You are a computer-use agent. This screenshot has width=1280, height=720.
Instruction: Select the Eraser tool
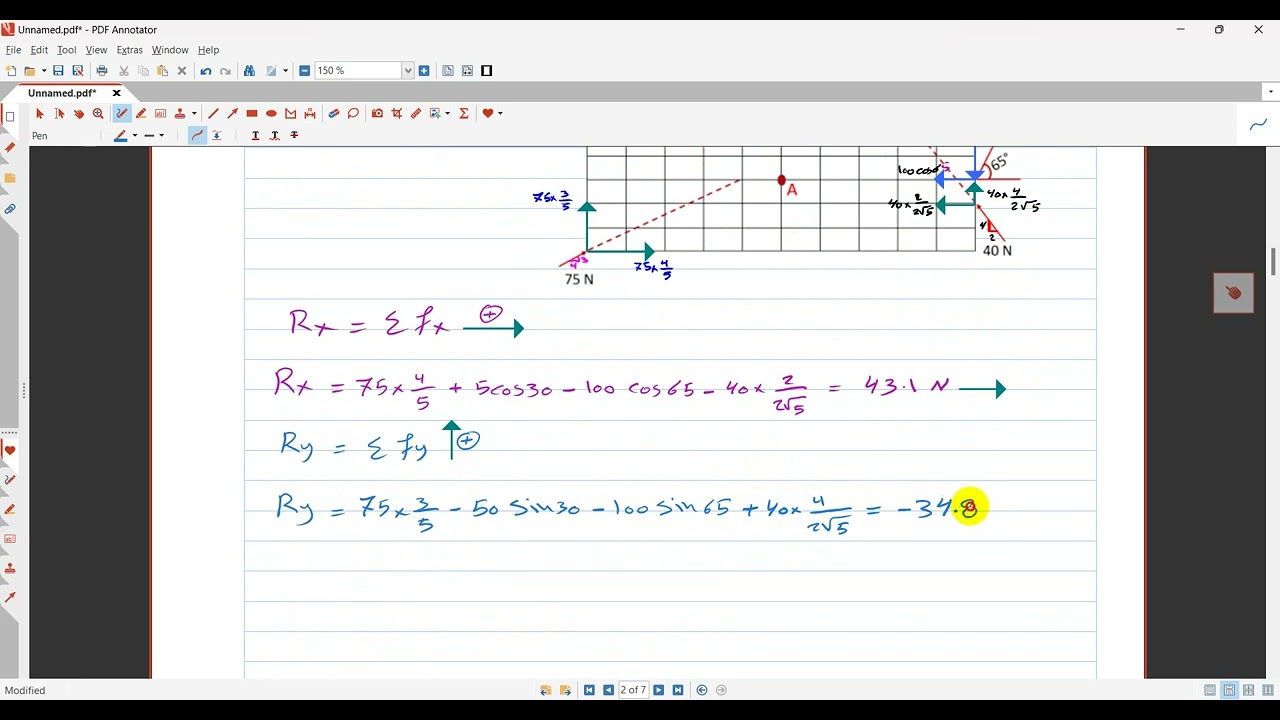(x=334, y=114)
